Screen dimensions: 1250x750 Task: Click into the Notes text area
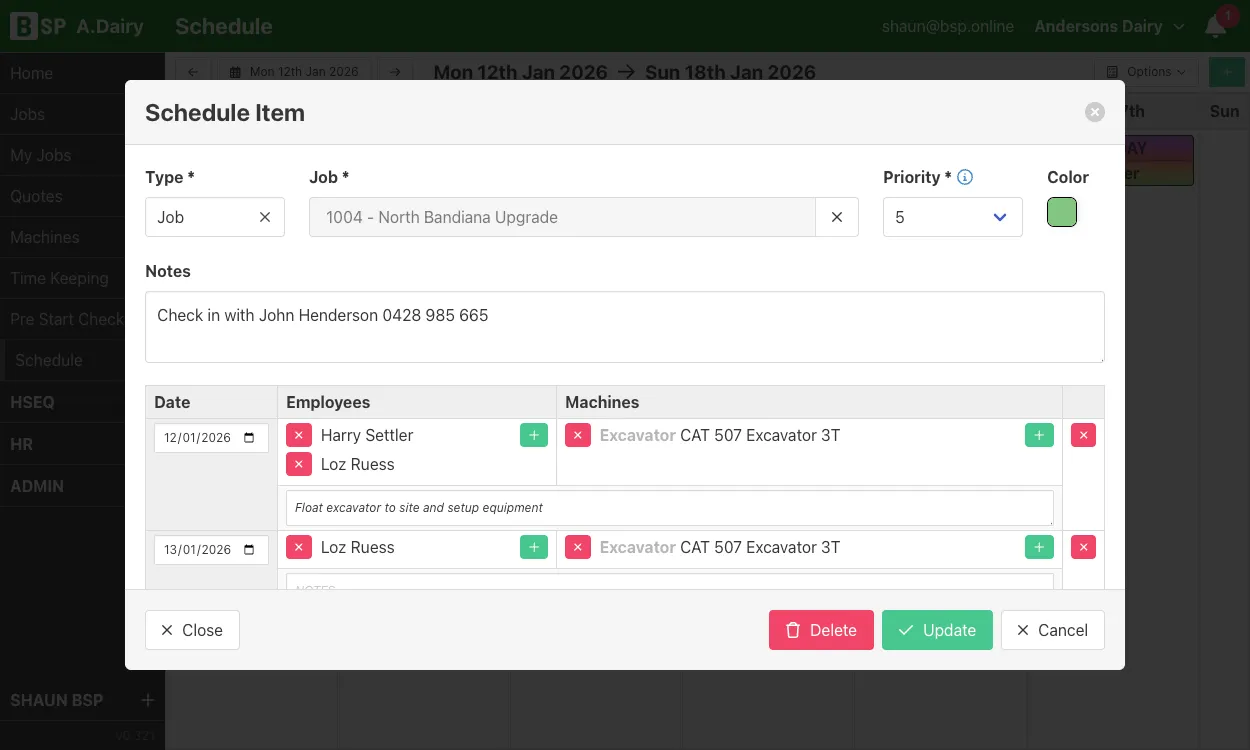[625, 327]
